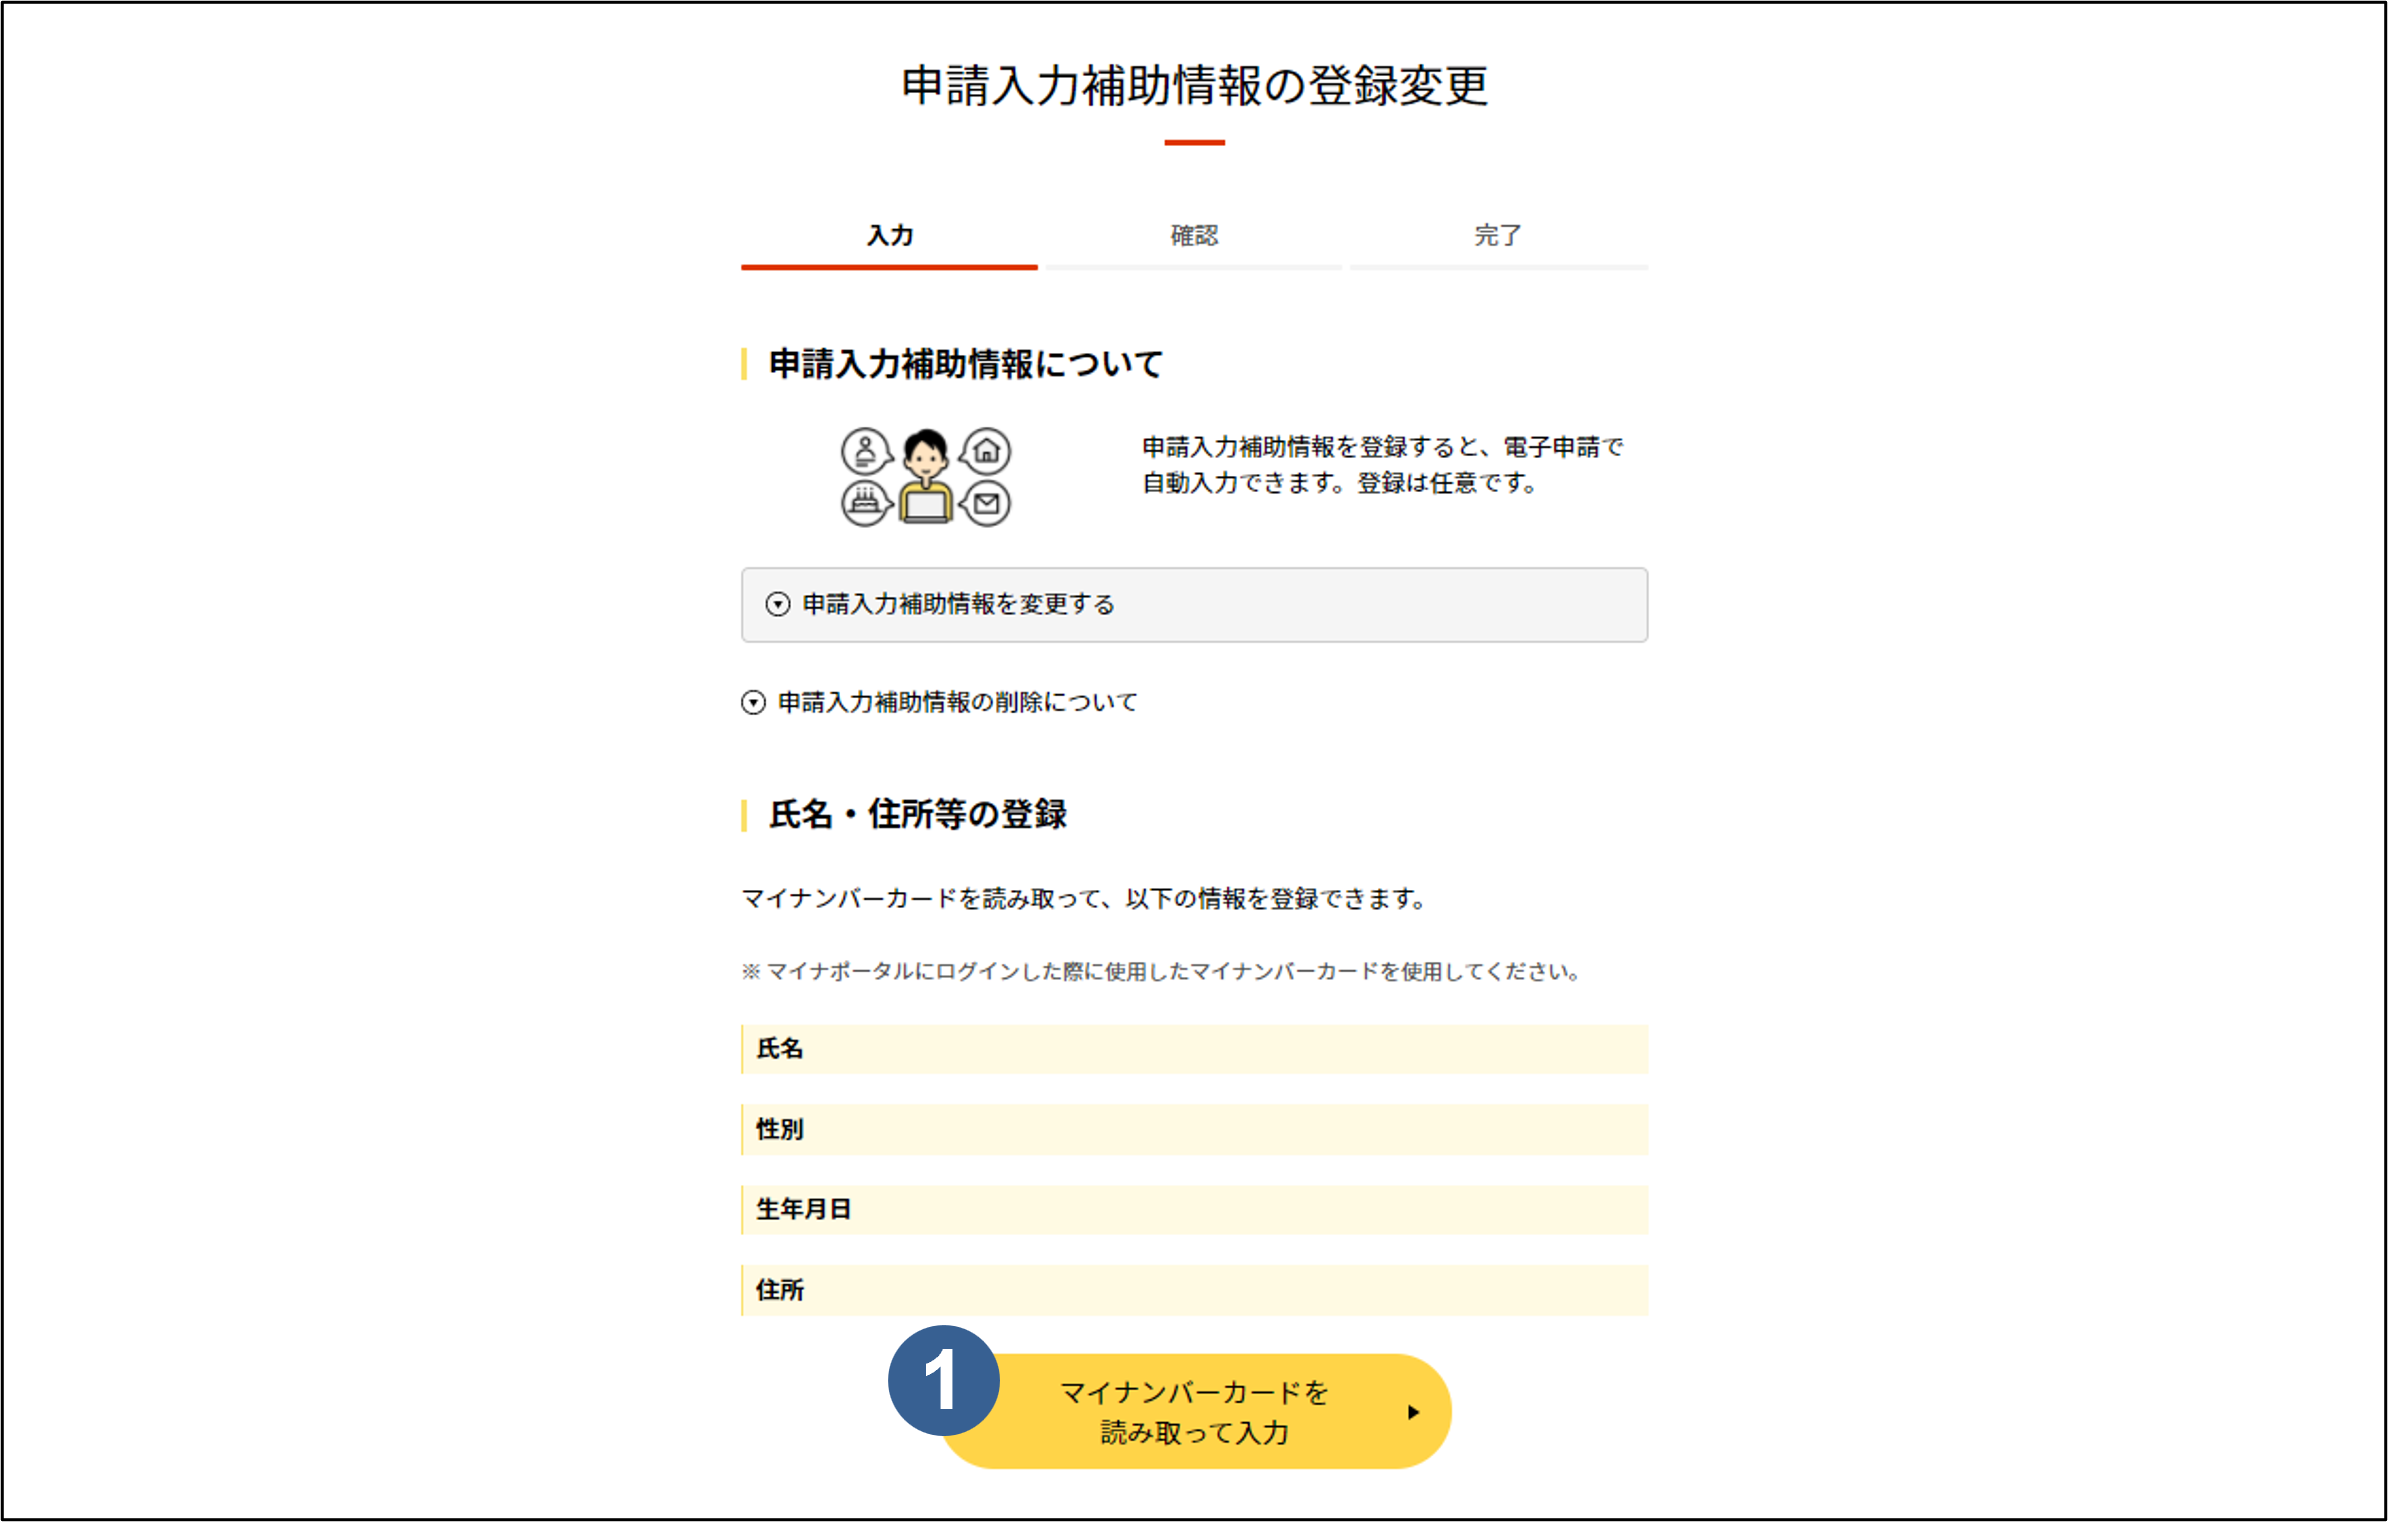This screenshot has height=1522, width=2388.
Task: Click the 申請入力補助情報の登録変更 page title
Action: click(1194, 86)
